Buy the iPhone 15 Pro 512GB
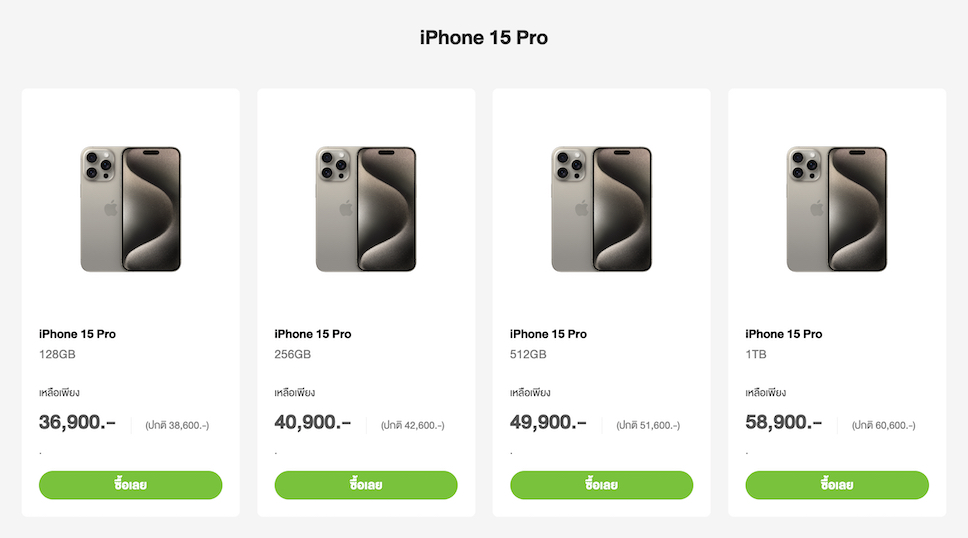The image size is (968, 538). click(601, 485)
